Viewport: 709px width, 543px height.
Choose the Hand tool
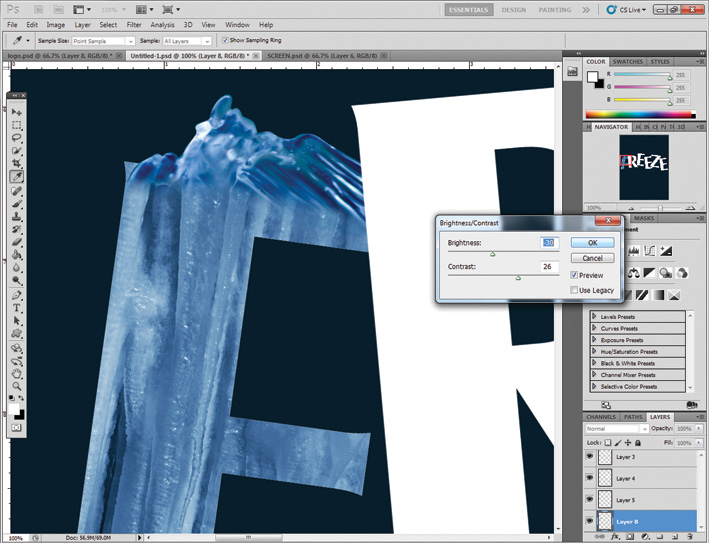tap(17, 372)
